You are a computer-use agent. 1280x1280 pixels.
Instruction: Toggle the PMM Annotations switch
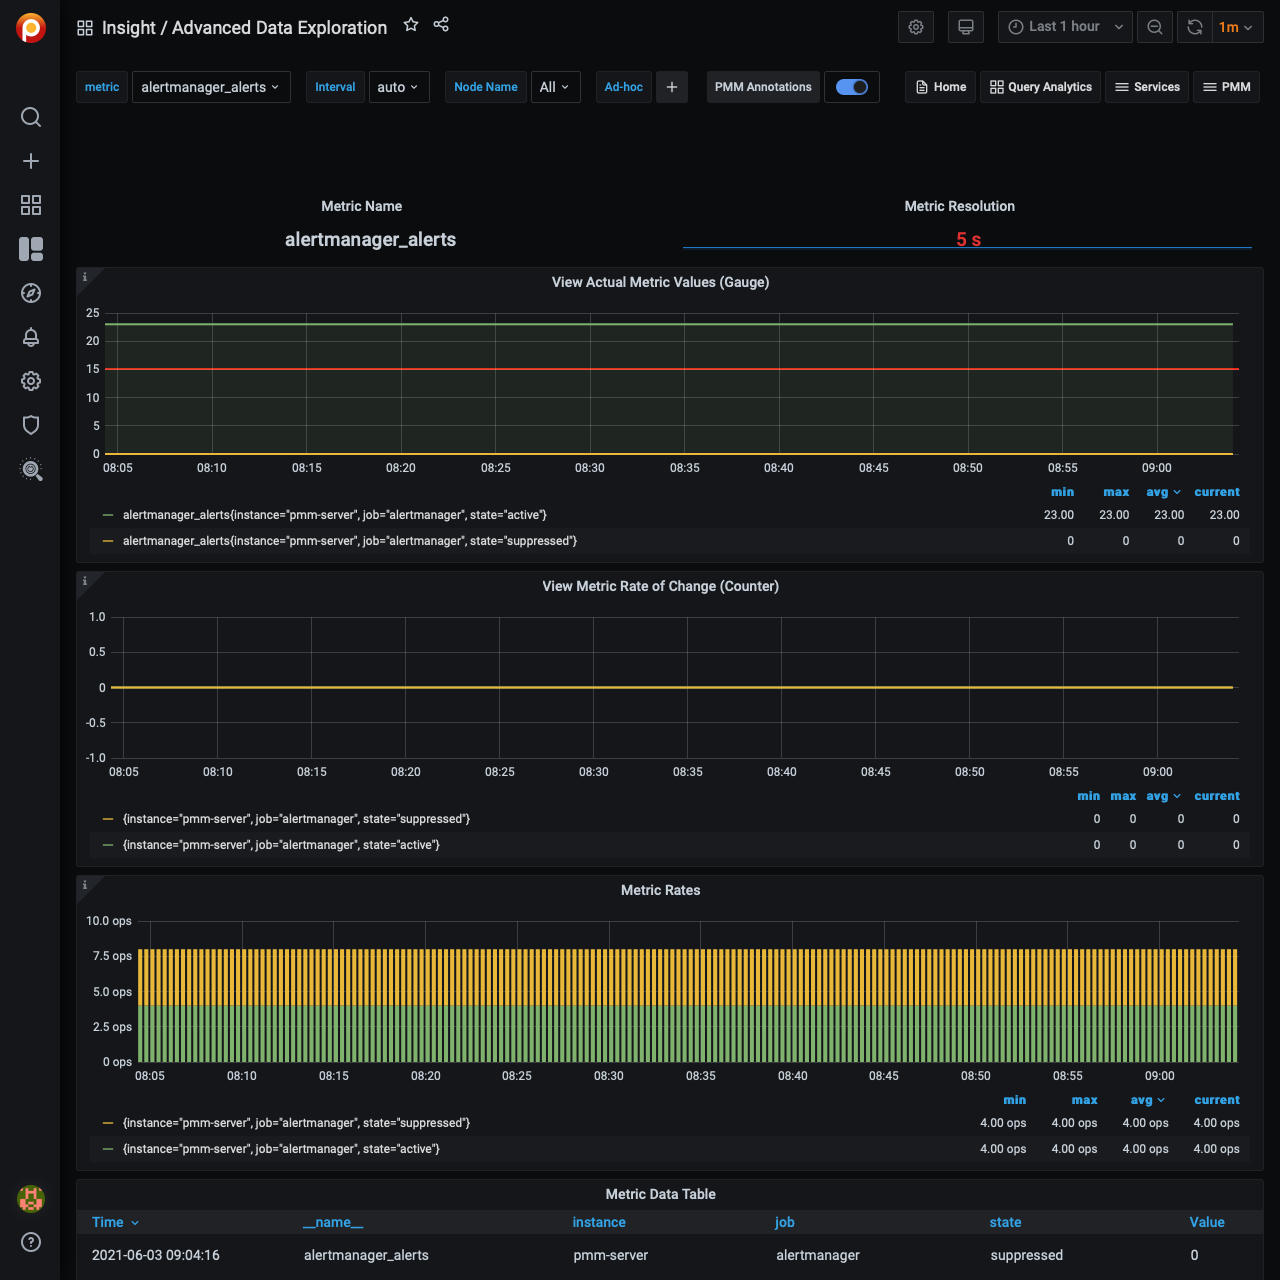click(x=852, y=87)
